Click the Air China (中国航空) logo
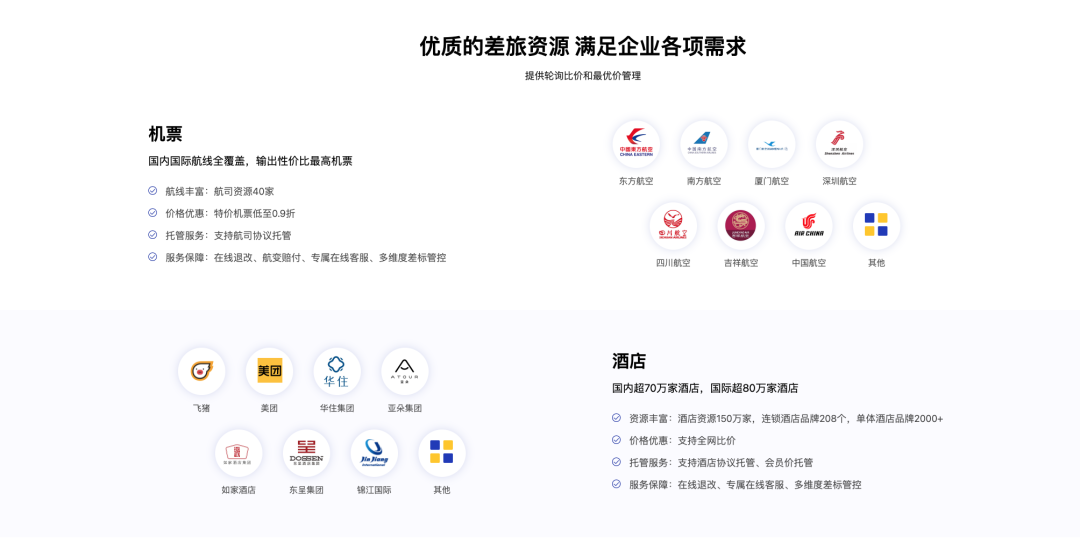This screenshot has height=549, width=1080. click(809, 226)
